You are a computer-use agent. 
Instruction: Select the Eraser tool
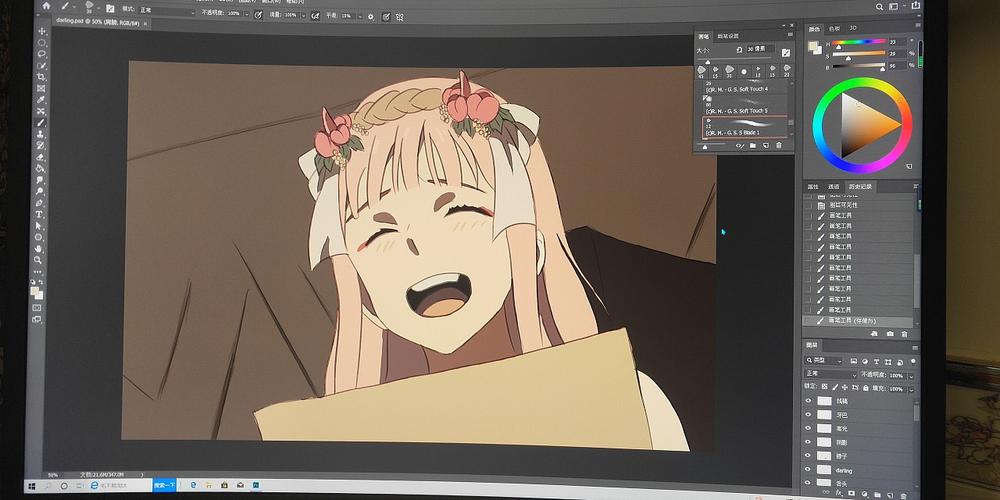click(42, 158)
